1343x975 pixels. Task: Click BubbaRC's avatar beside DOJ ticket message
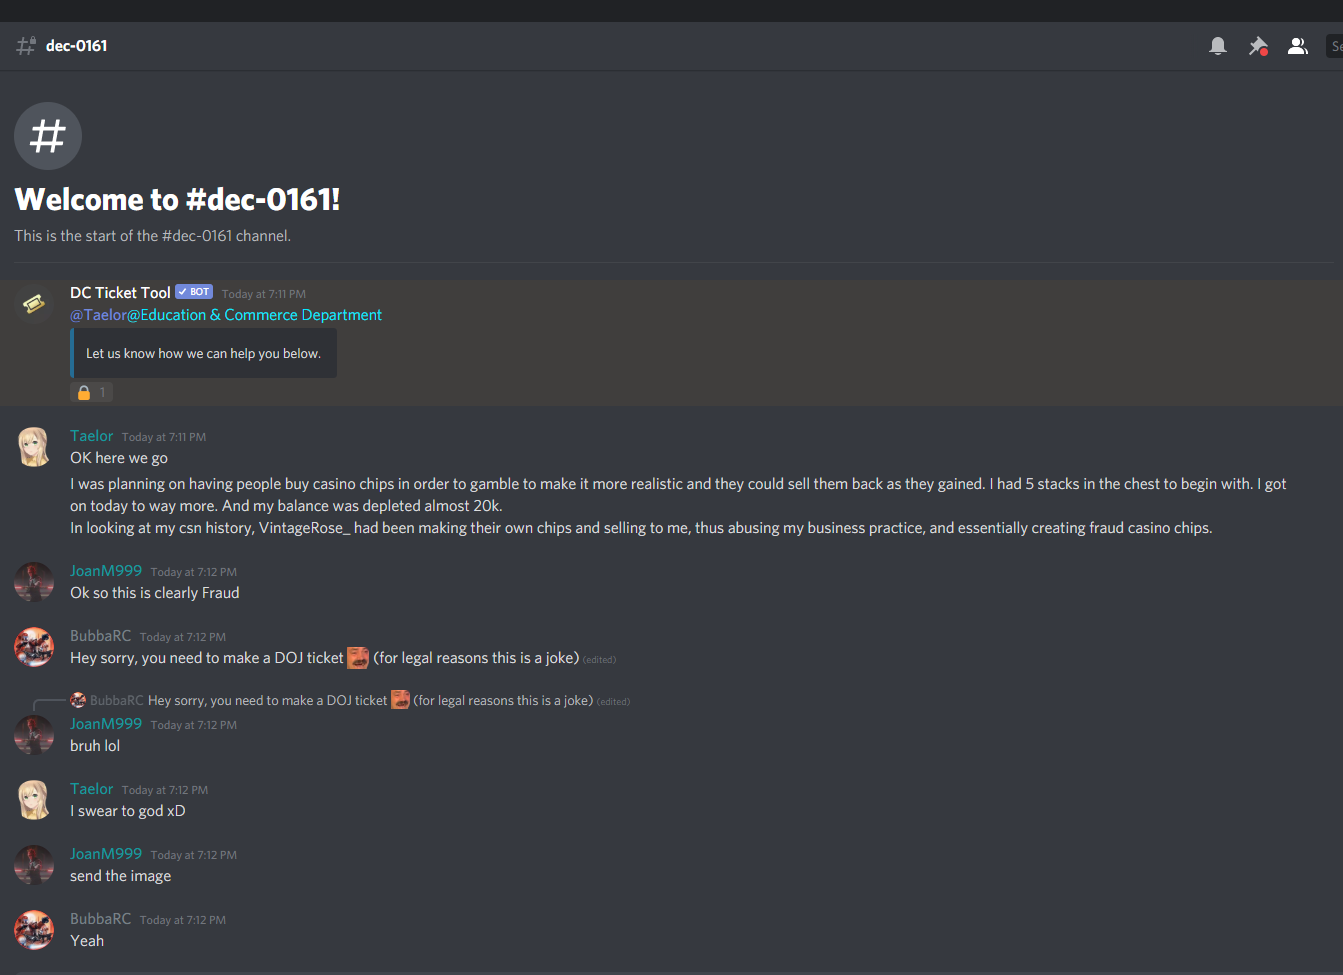click(x=34, y=647)
